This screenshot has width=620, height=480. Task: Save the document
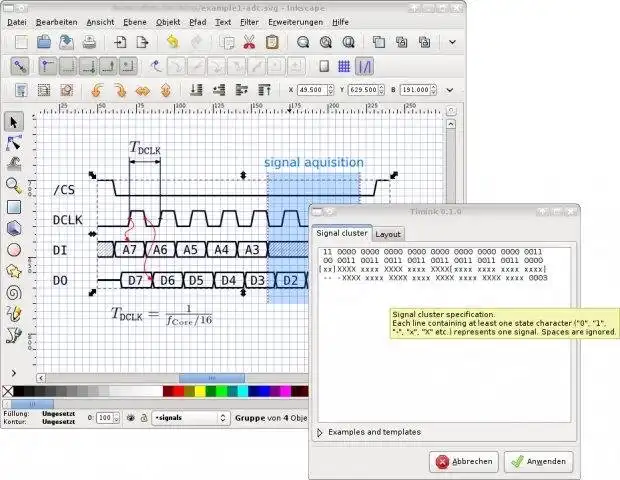coord(66,42)
